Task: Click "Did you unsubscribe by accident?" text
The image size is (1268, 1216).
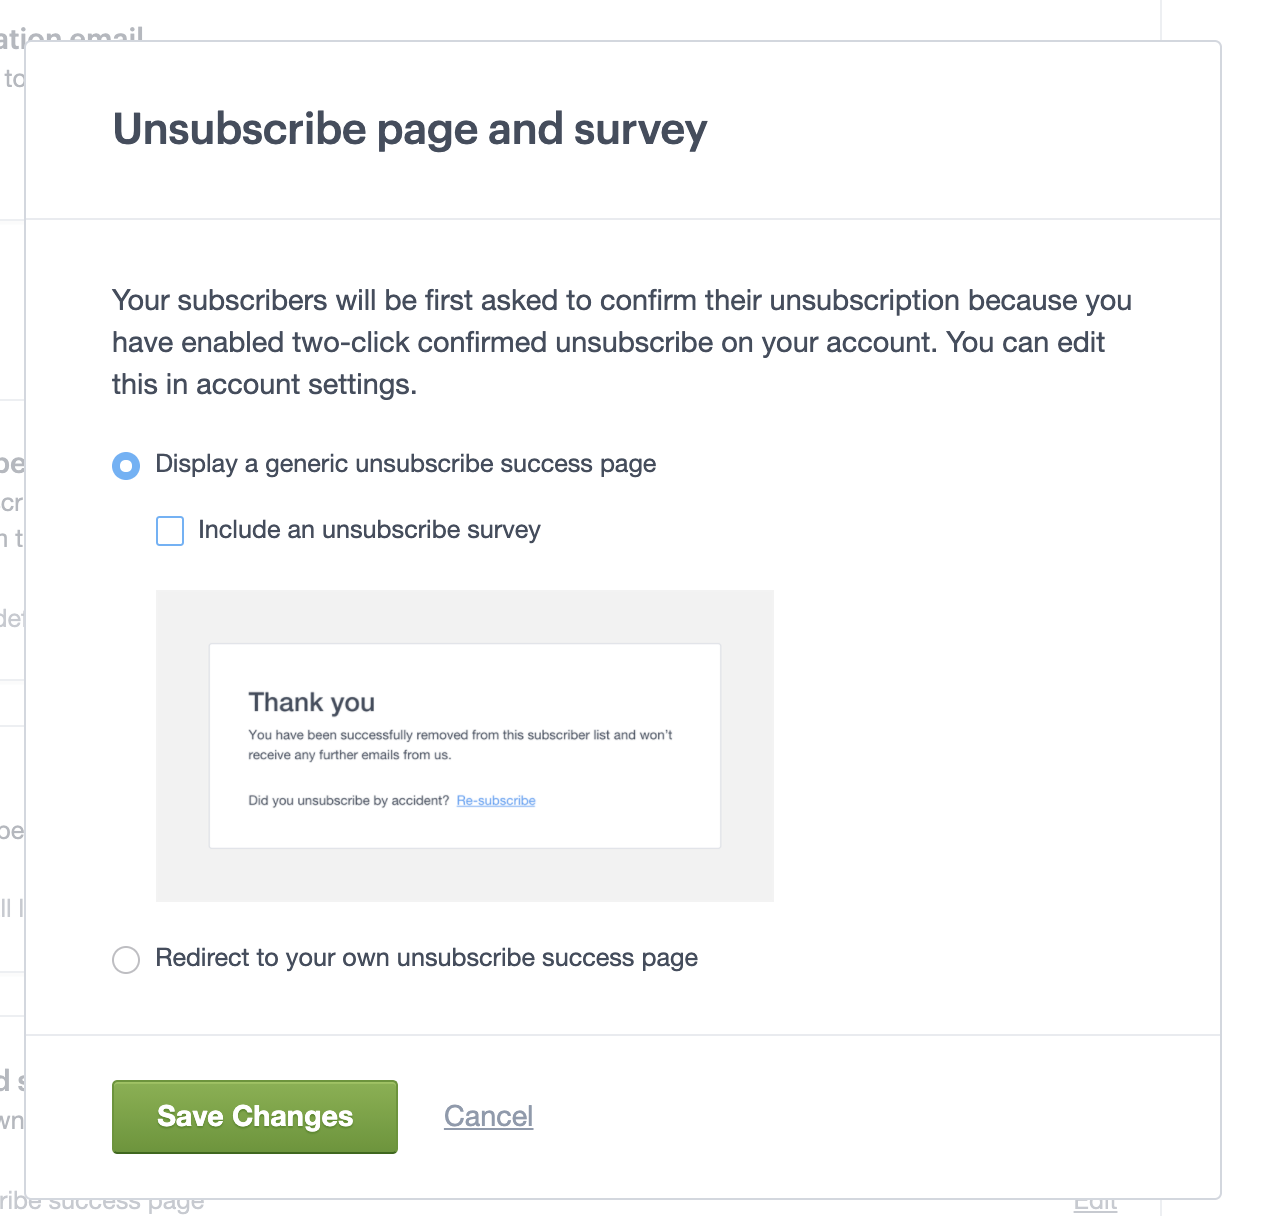Action: 348,801
